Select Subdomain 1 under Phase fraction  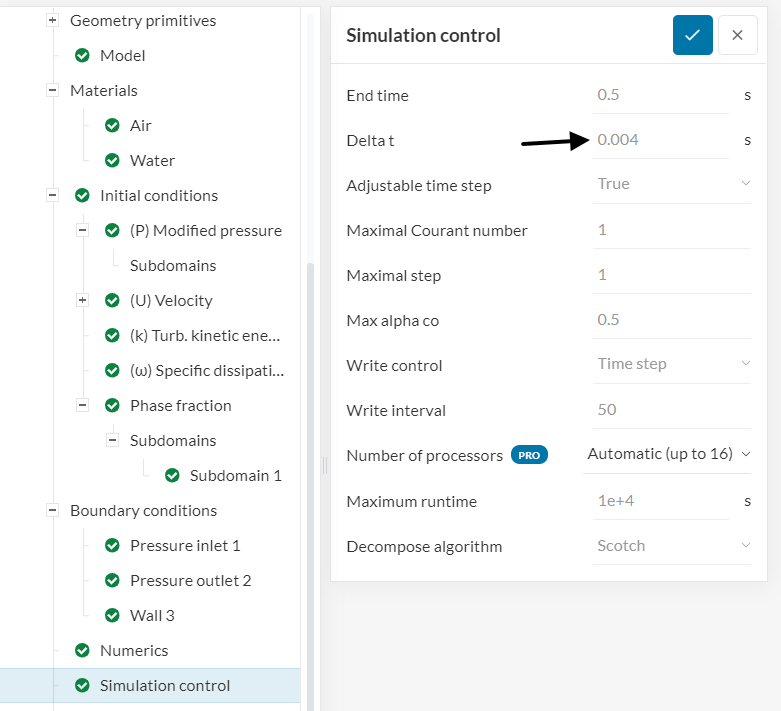(x=235, y=476)
